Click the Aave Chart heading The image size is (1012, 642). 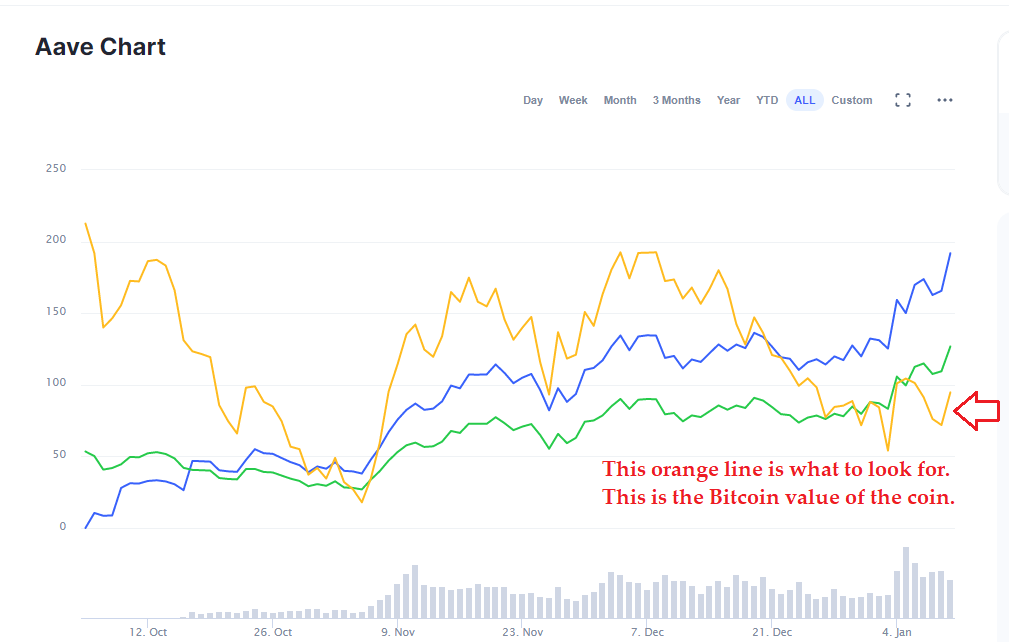(100, 47)
